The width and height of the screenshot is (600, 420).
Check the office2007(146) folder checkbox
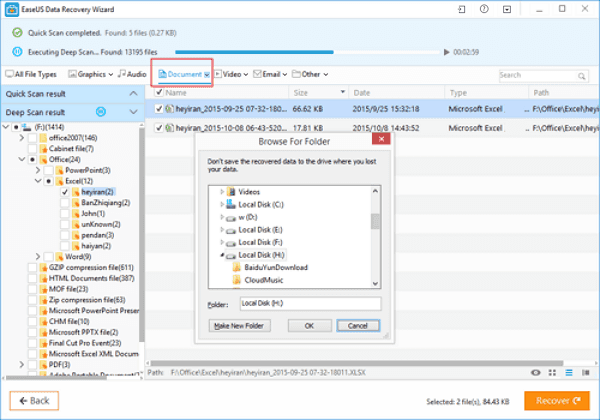33,138
